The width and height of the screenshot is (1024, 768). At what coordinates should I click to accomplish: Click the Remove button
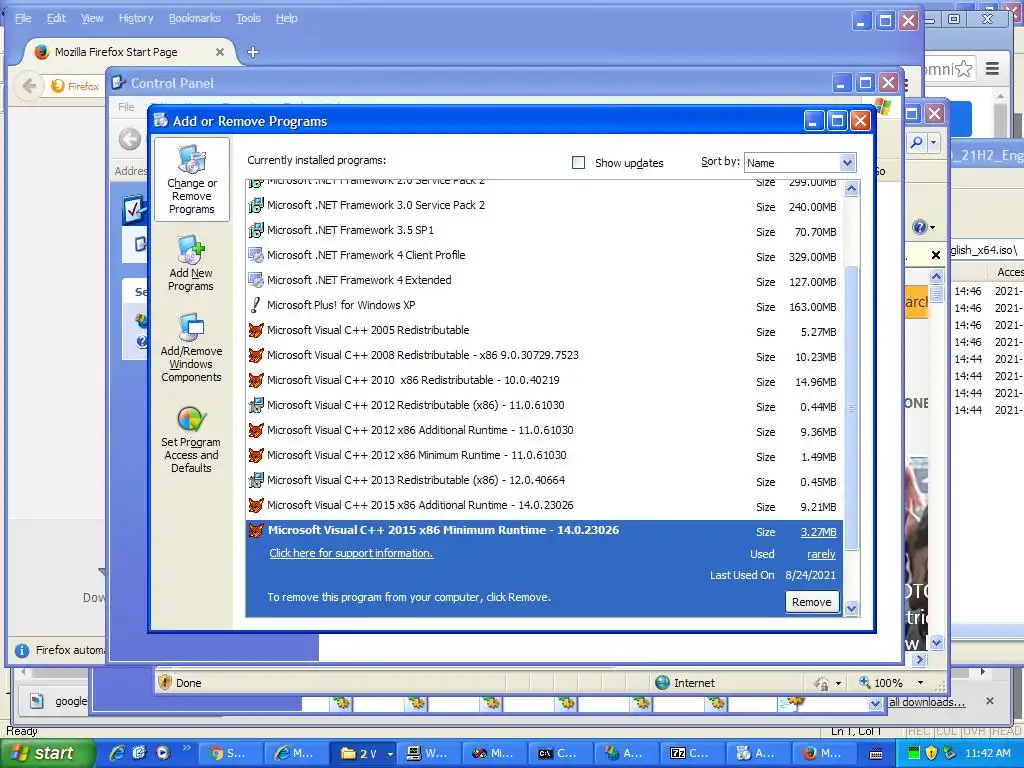(812, 602)
